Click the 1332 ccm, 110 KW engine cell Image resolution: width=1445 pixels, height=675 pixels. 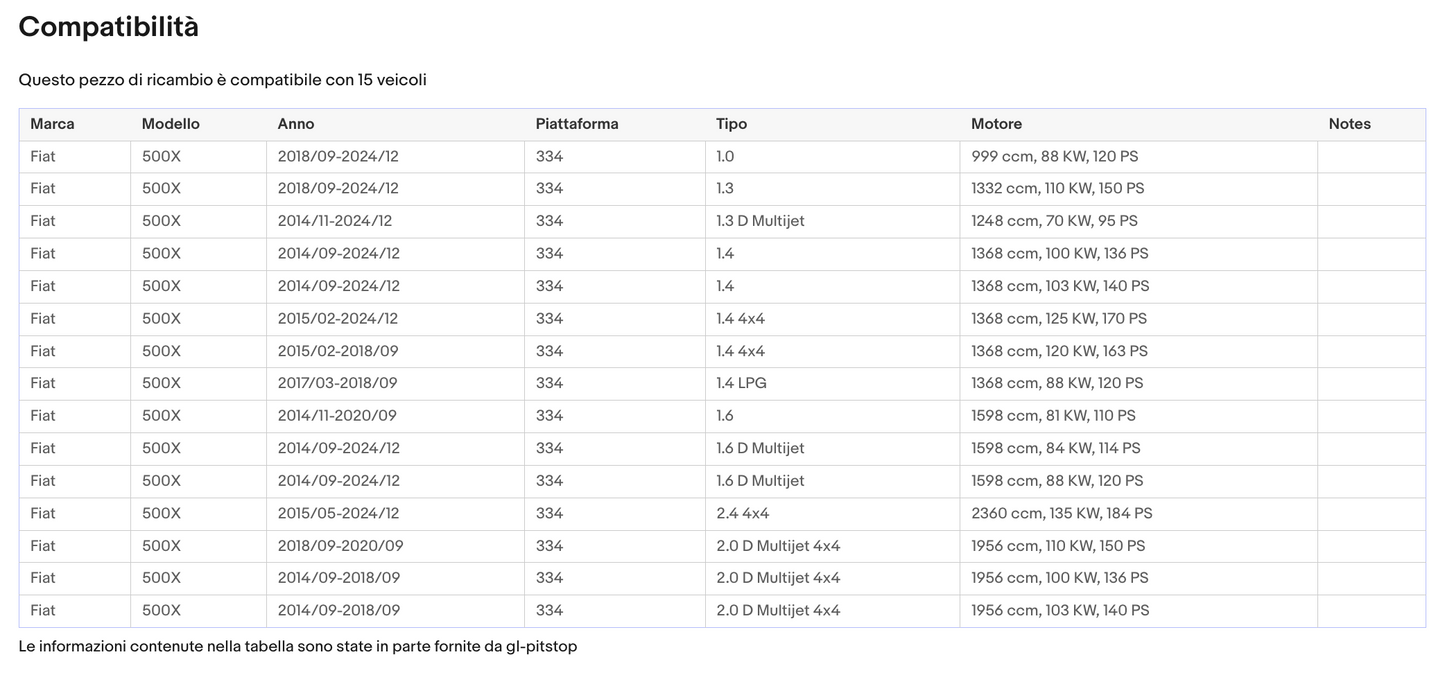1057,189
